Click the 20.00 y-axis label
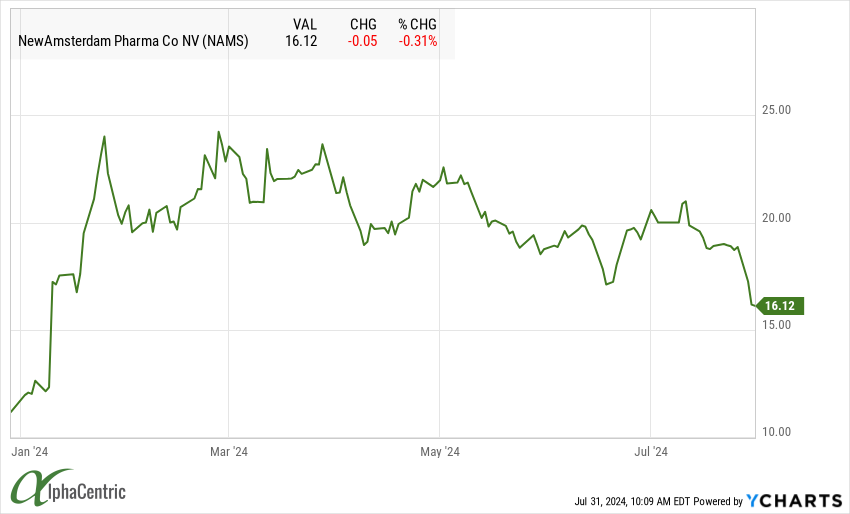850x514 pixels. [776, 218]
